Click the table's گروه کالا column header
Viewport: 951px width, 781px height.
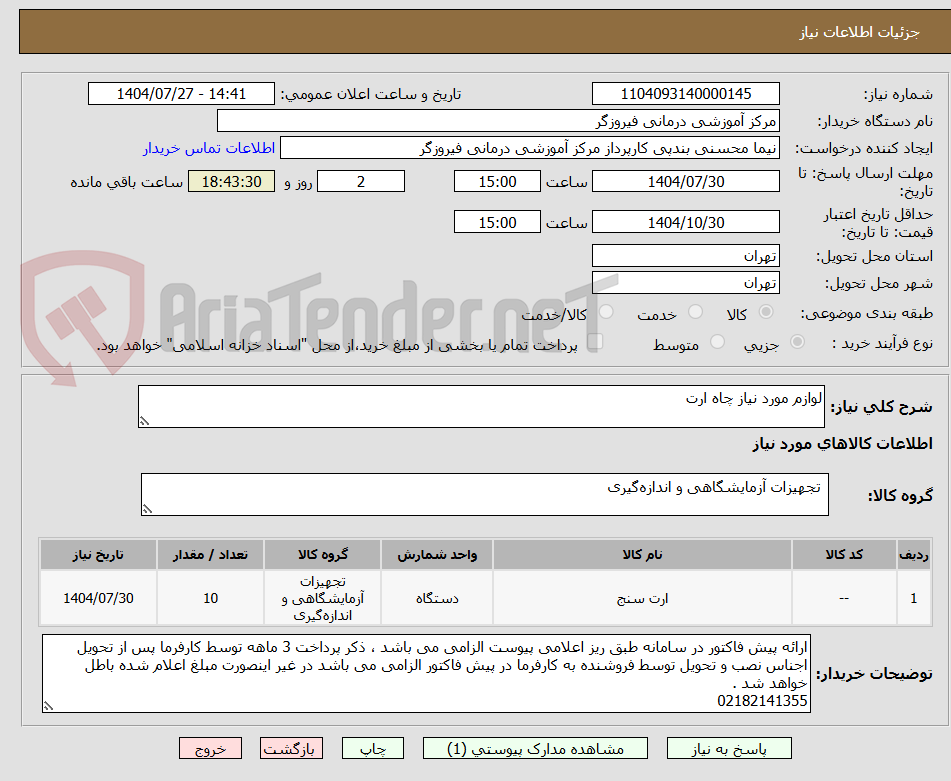323,555
